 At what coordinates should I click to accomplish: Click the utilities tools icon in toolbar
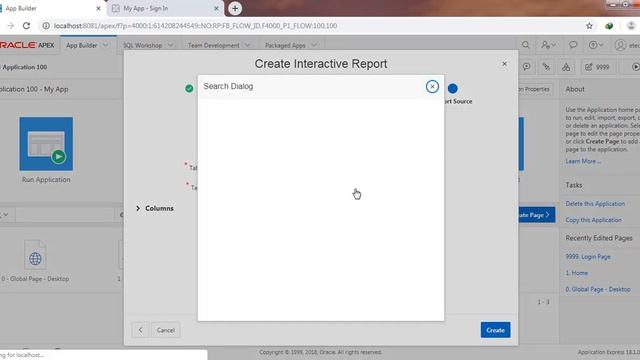pos(546,67)
